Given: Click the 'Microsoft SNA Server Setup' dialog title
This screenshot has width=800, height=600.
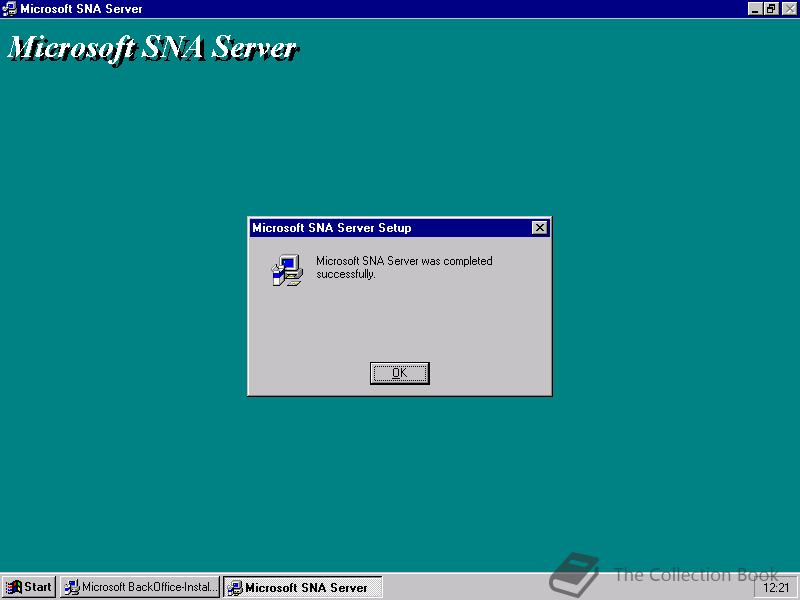Looking at the screenshot, I should 332,228.
